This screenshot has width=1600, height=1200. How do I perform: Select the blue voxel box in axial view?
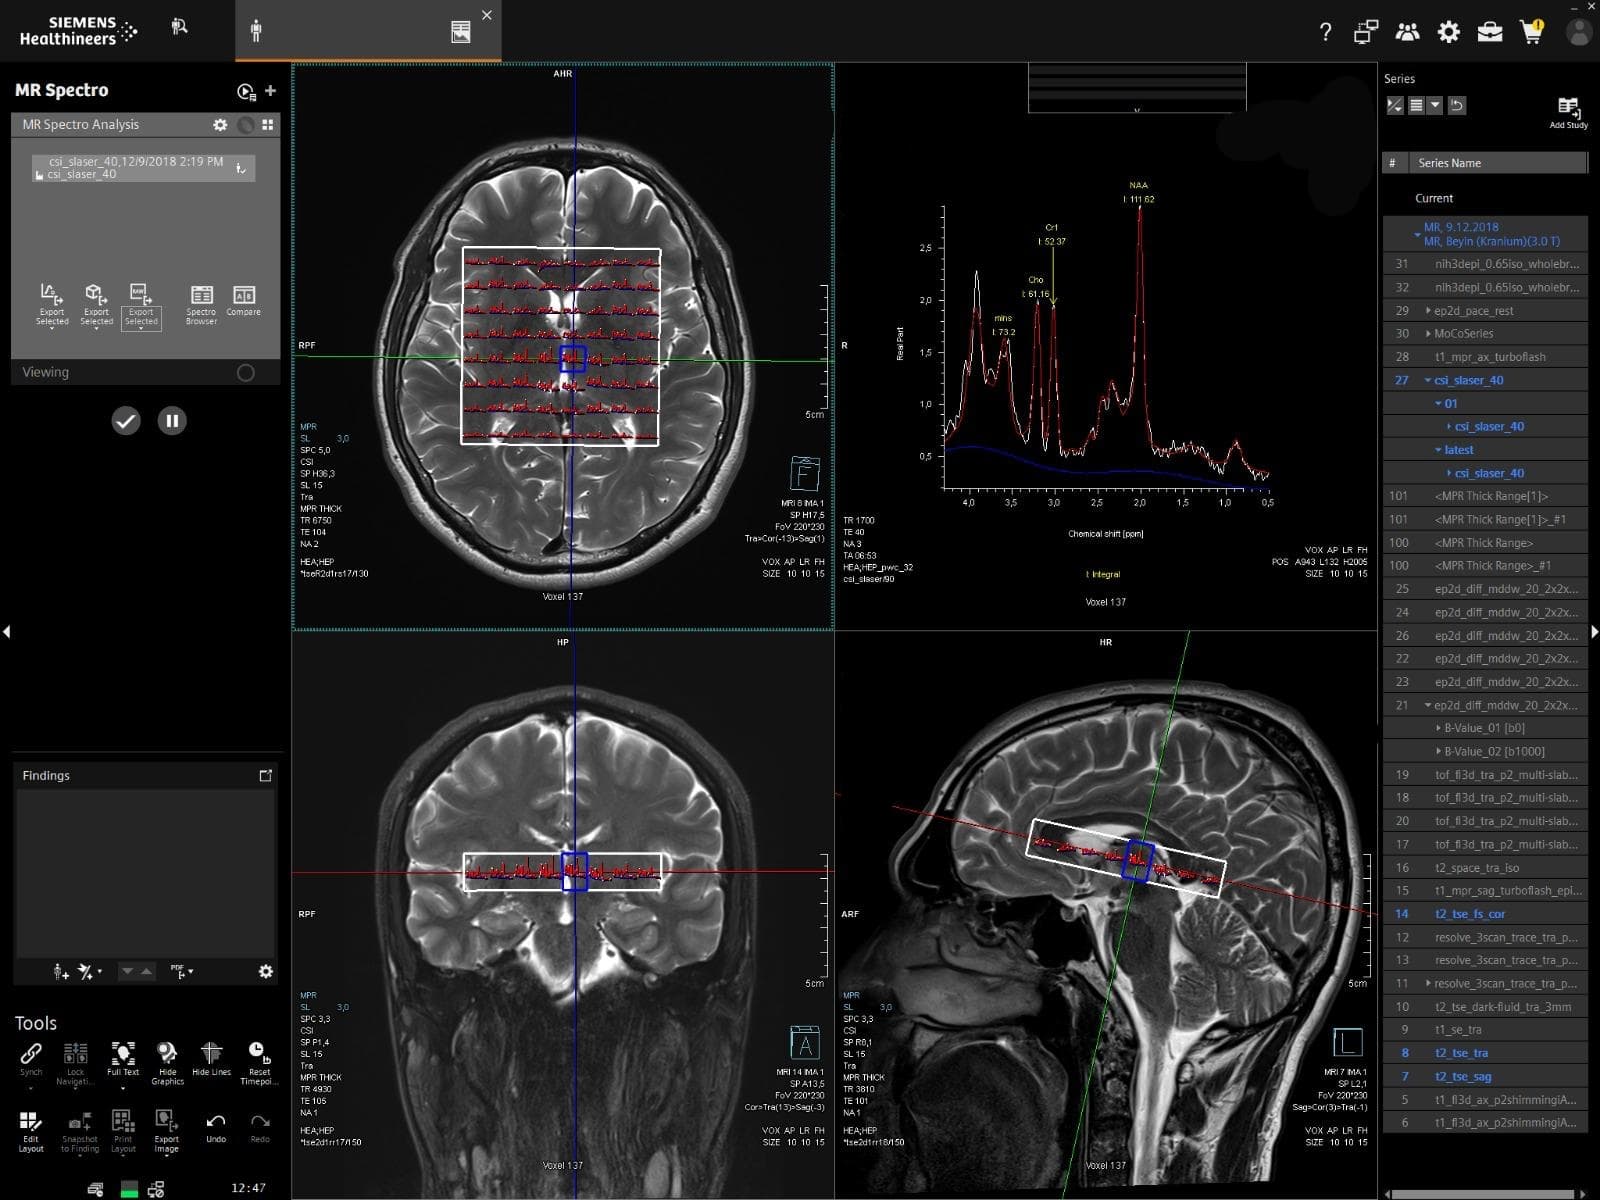click(x=572, y=358)
